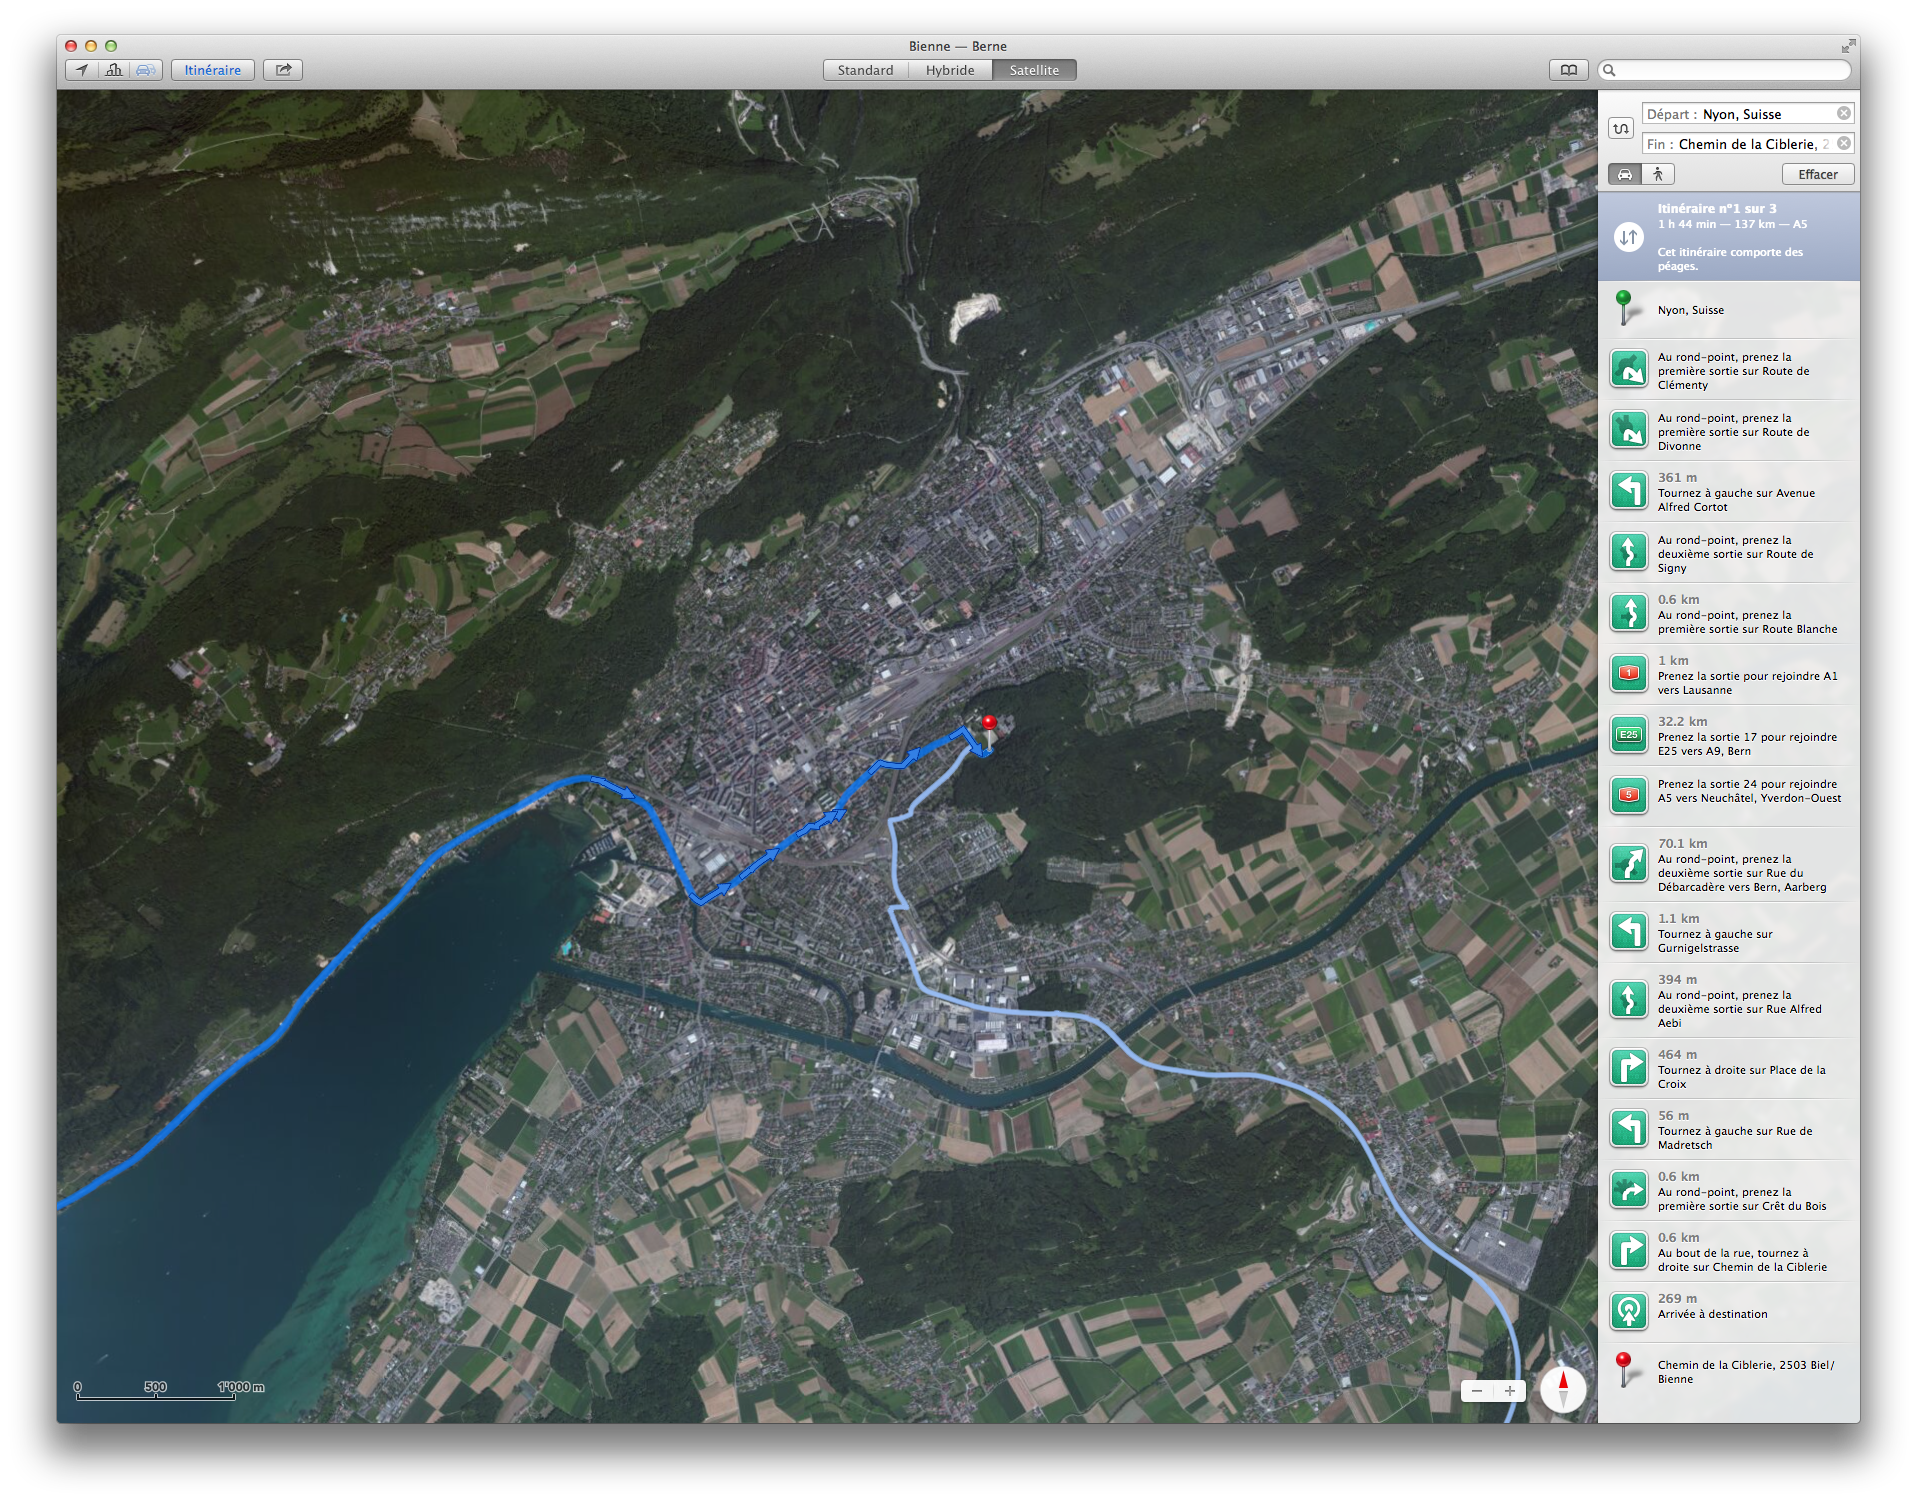The height and width of the screenshot is (1502, 1917).
Task: Click the share button in toolbar
Action: coord(283,70)
